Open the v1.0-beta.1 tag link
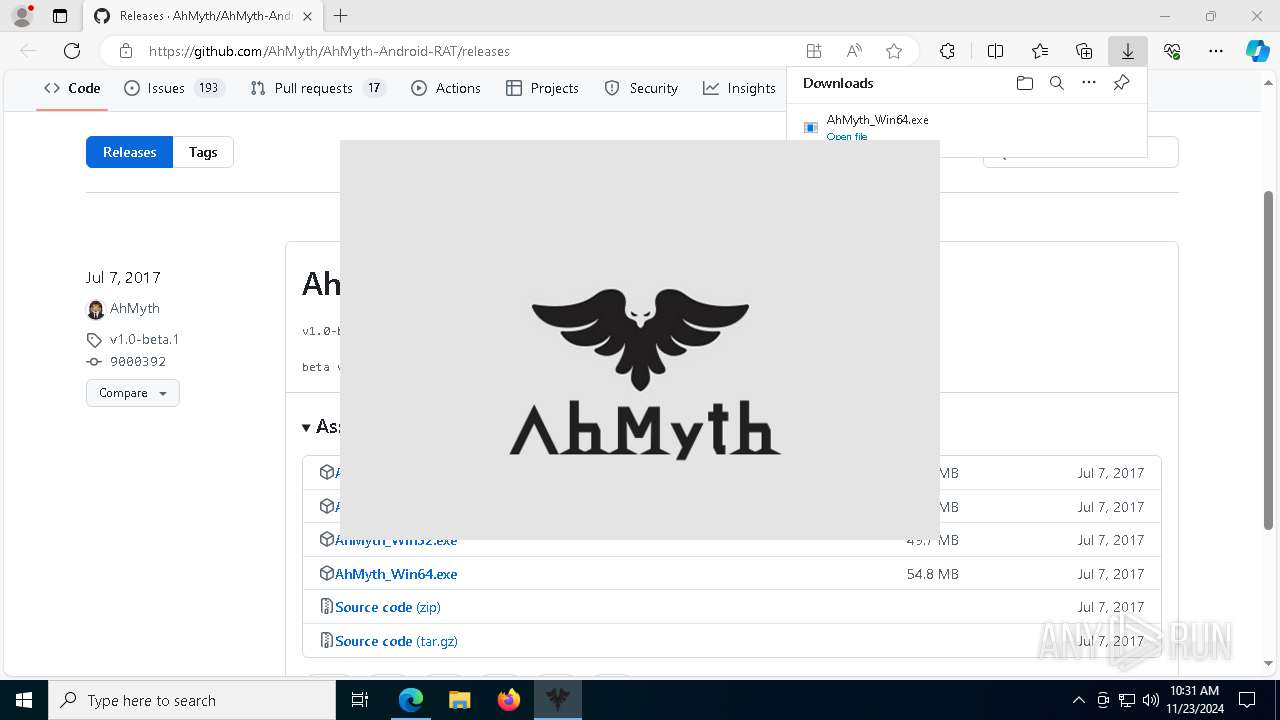The image size is (1280, 720). coord(144,339)
